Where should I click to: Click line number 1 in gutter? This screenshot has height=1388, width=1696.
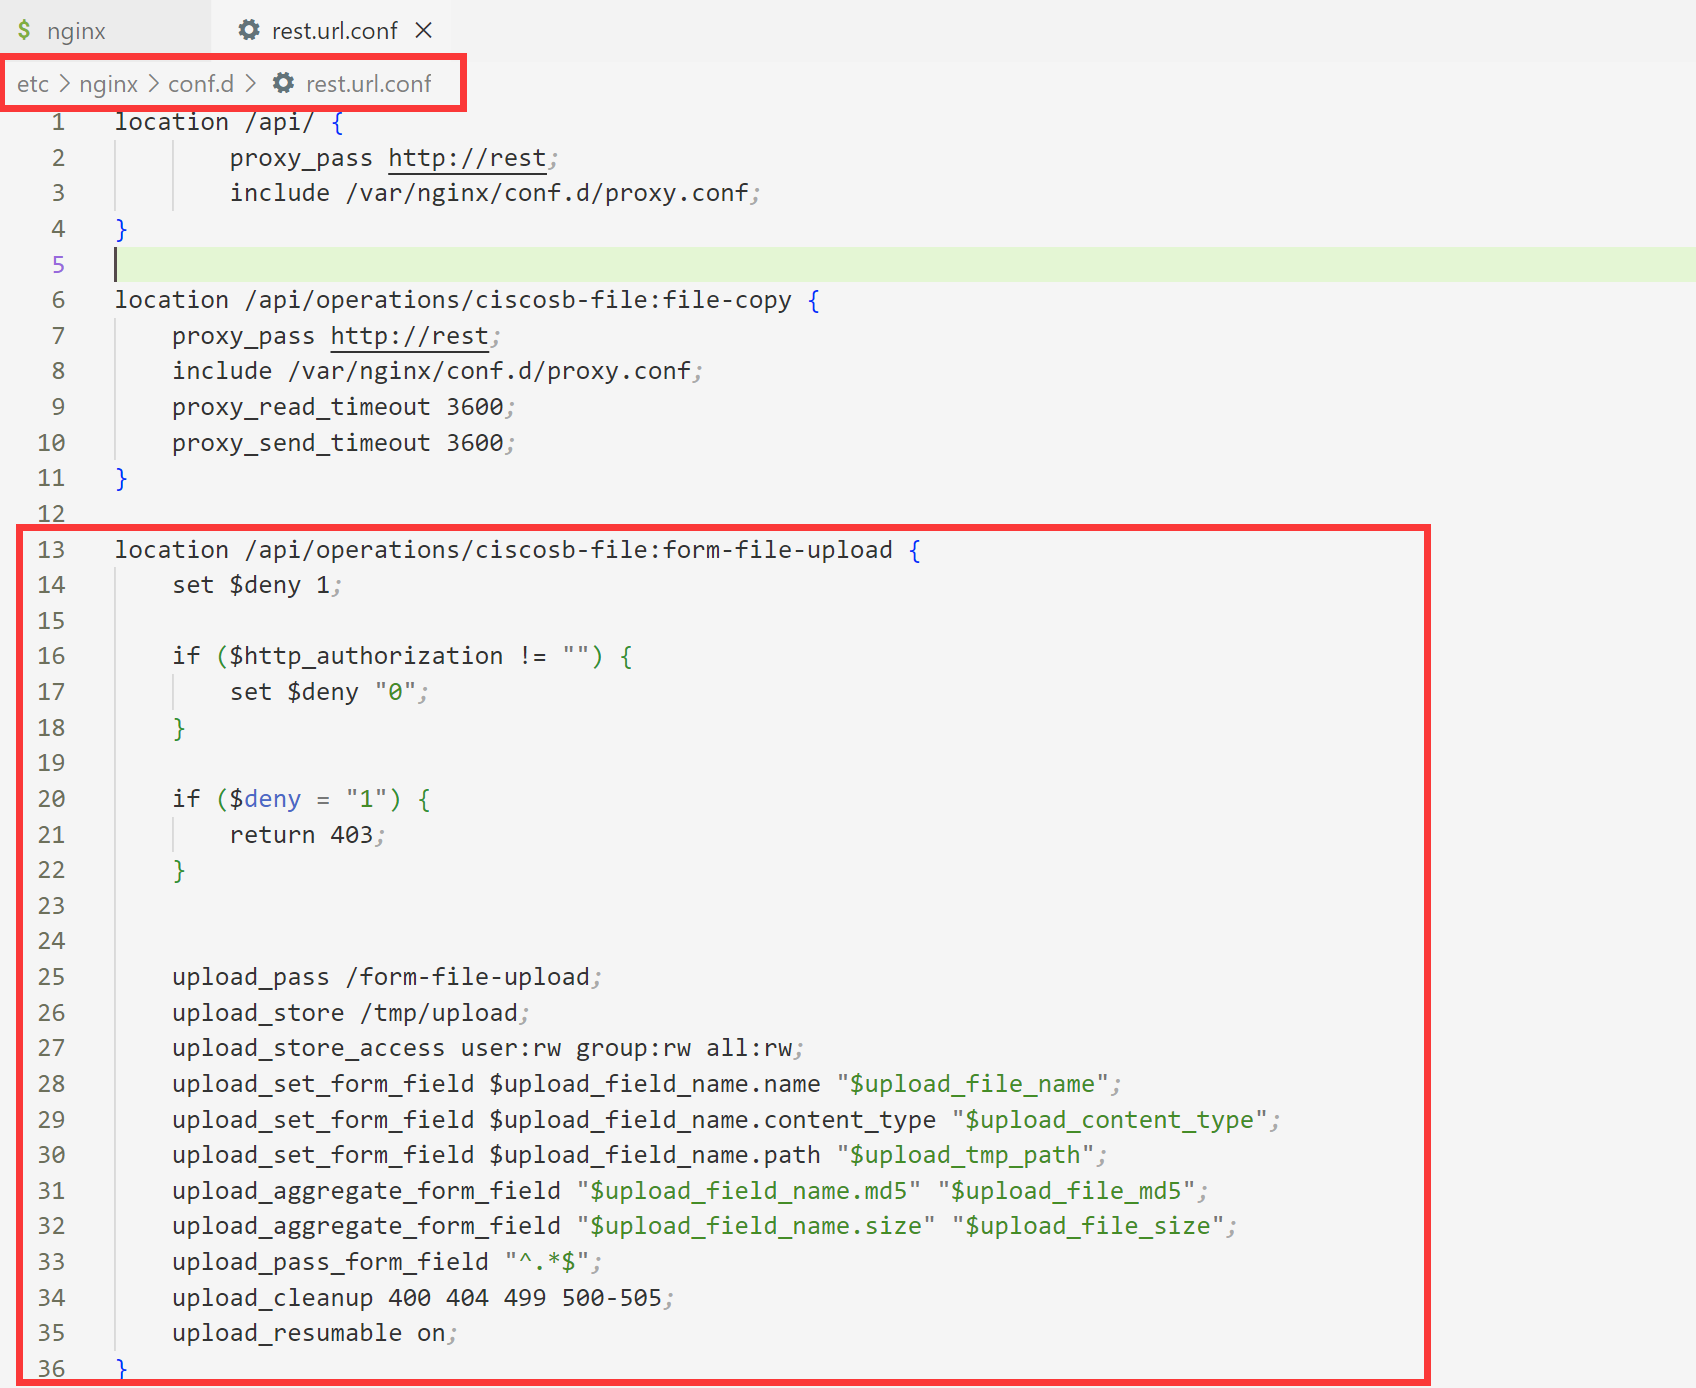coord(58,122)
